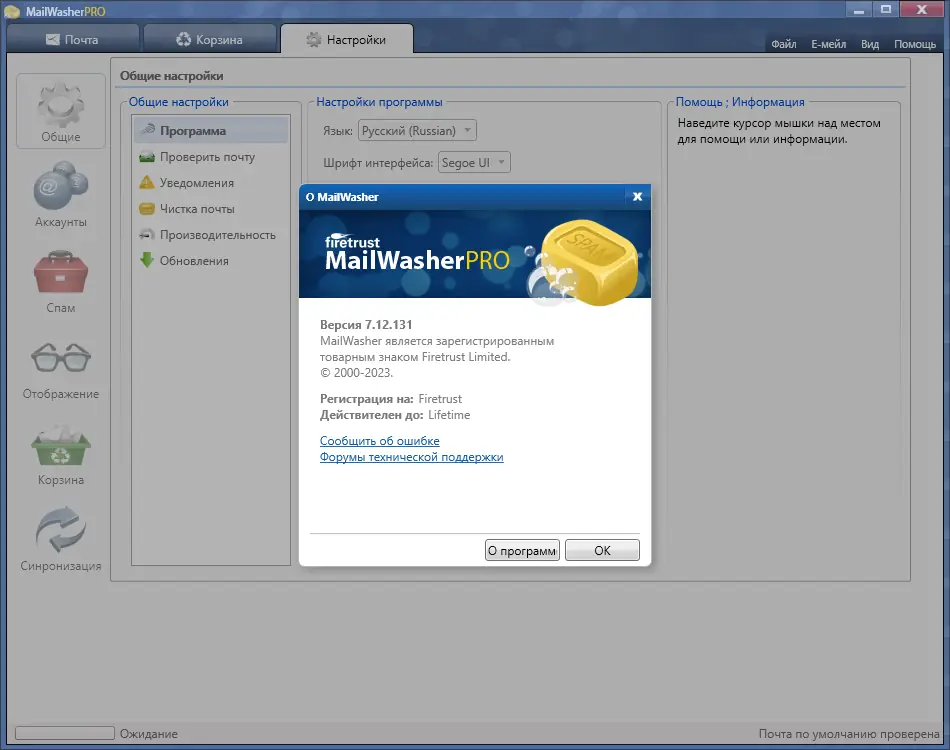
Task: Click the Версия 7.12.131 text
Action: click(x=366, y=325)
